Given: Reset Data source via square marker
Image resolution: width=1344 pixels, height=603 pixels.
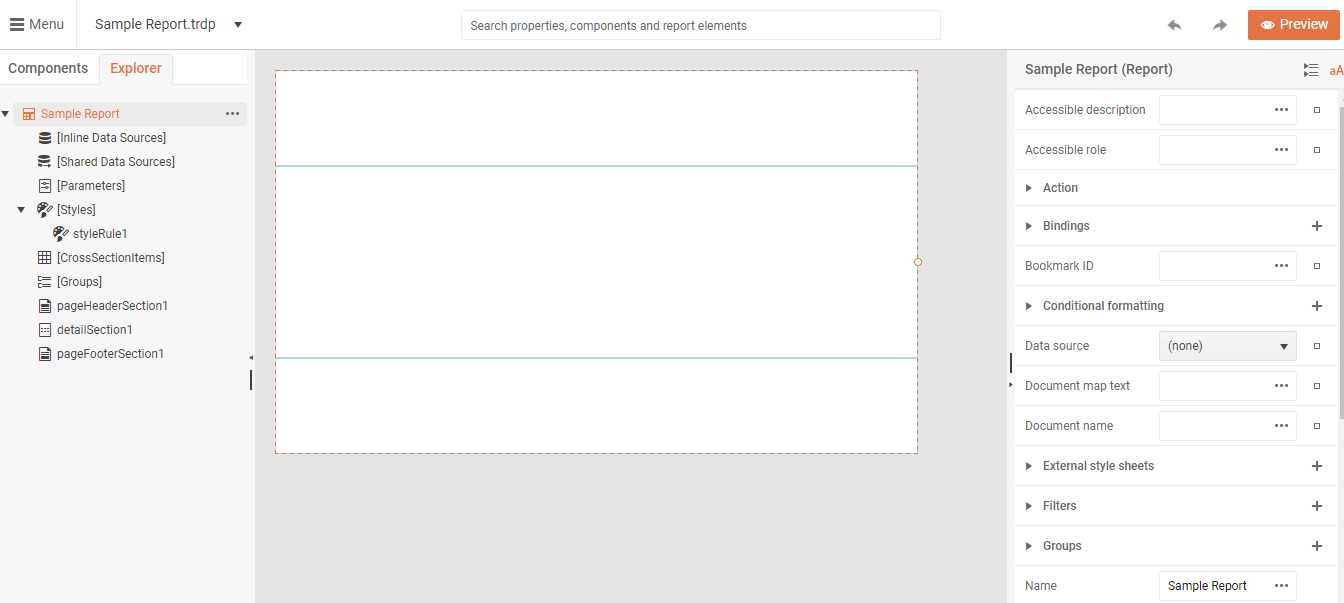Looking at the screenshot, I should pyautogui.click(x=1317, y=346).
